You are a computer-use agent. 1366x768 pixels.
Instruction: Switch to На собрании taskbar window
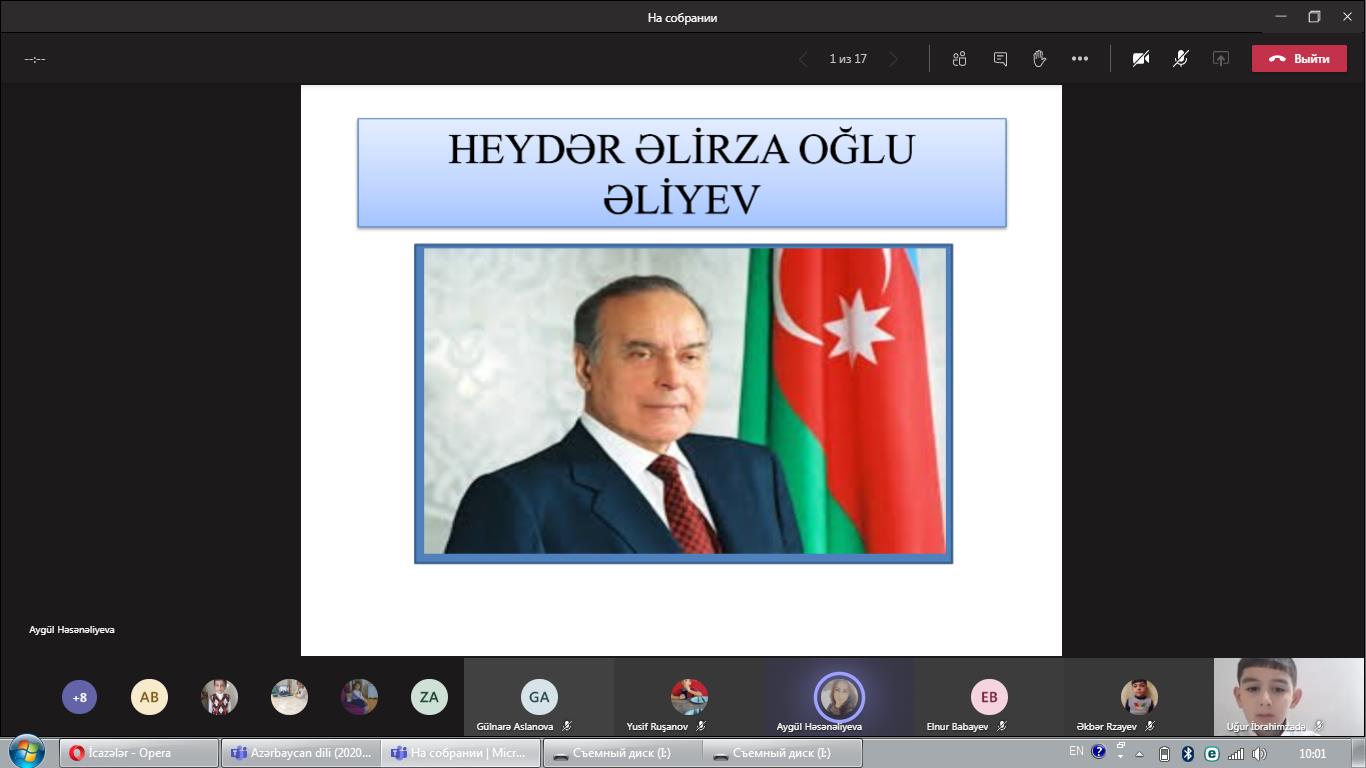pyautogui.click(x=461, y=753)
